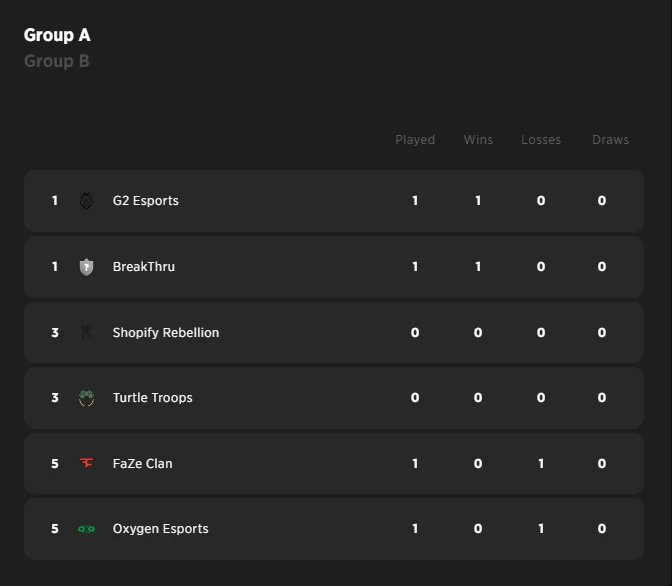
Task: Click the G2 Esports team logo
Action: (86, 201)
